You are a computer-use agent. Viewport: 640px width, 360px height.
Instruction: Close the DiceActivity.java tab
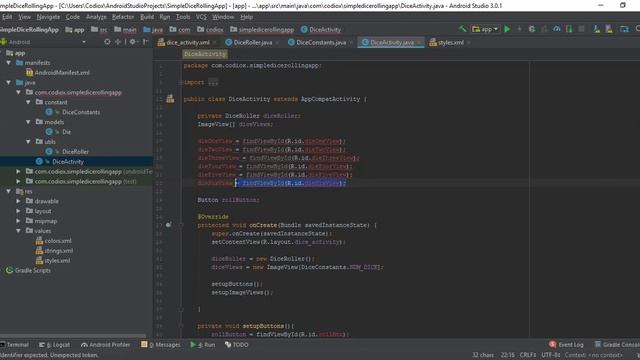coord(419,42)
